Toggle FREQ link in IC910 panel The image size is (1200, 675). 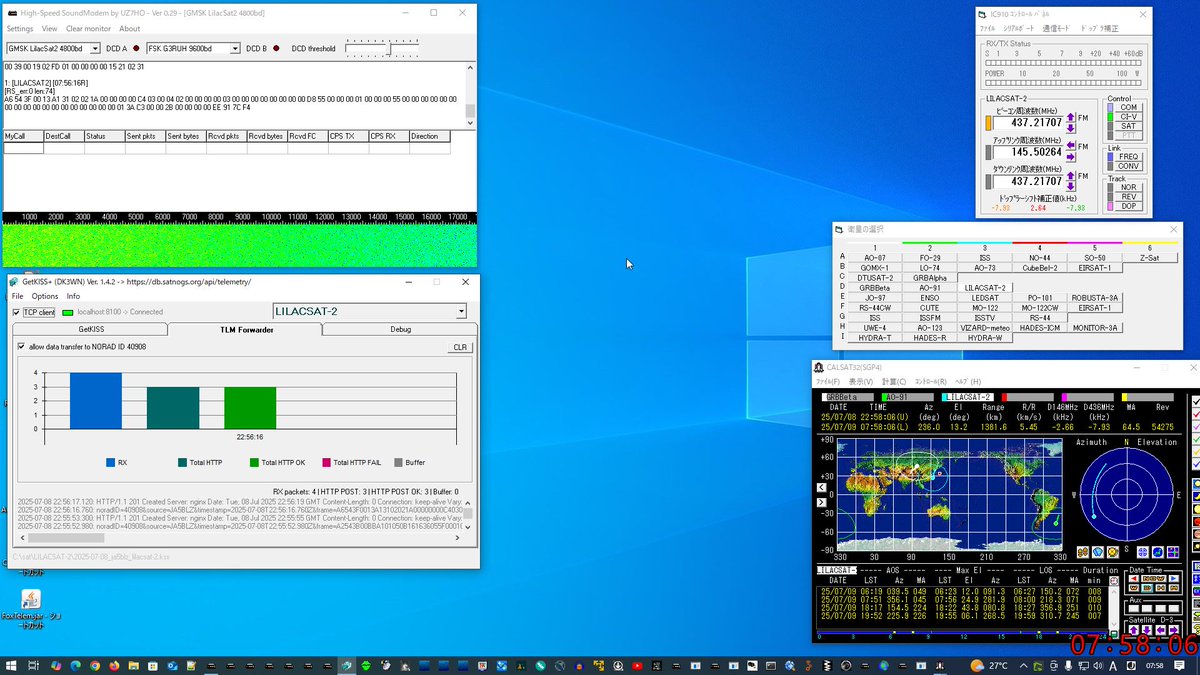coord(1128,157)
